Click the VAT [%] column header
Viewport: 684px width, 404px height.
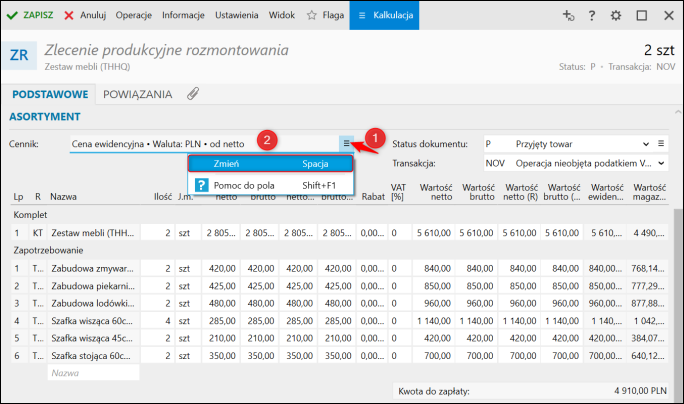pyautogui.click(x=398, y=192)
